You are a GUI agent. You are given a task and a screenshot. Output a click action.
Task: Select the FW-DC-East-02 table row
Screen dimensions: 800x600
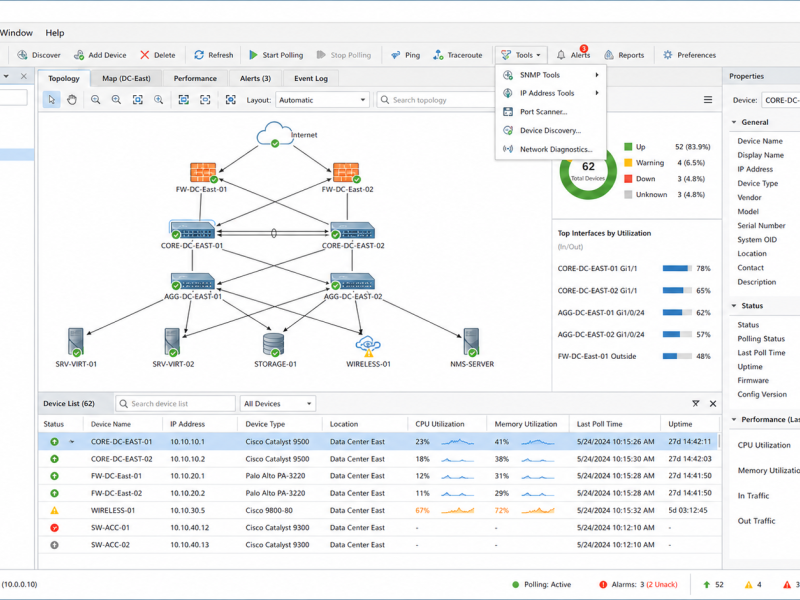click(x=379, y=493)
